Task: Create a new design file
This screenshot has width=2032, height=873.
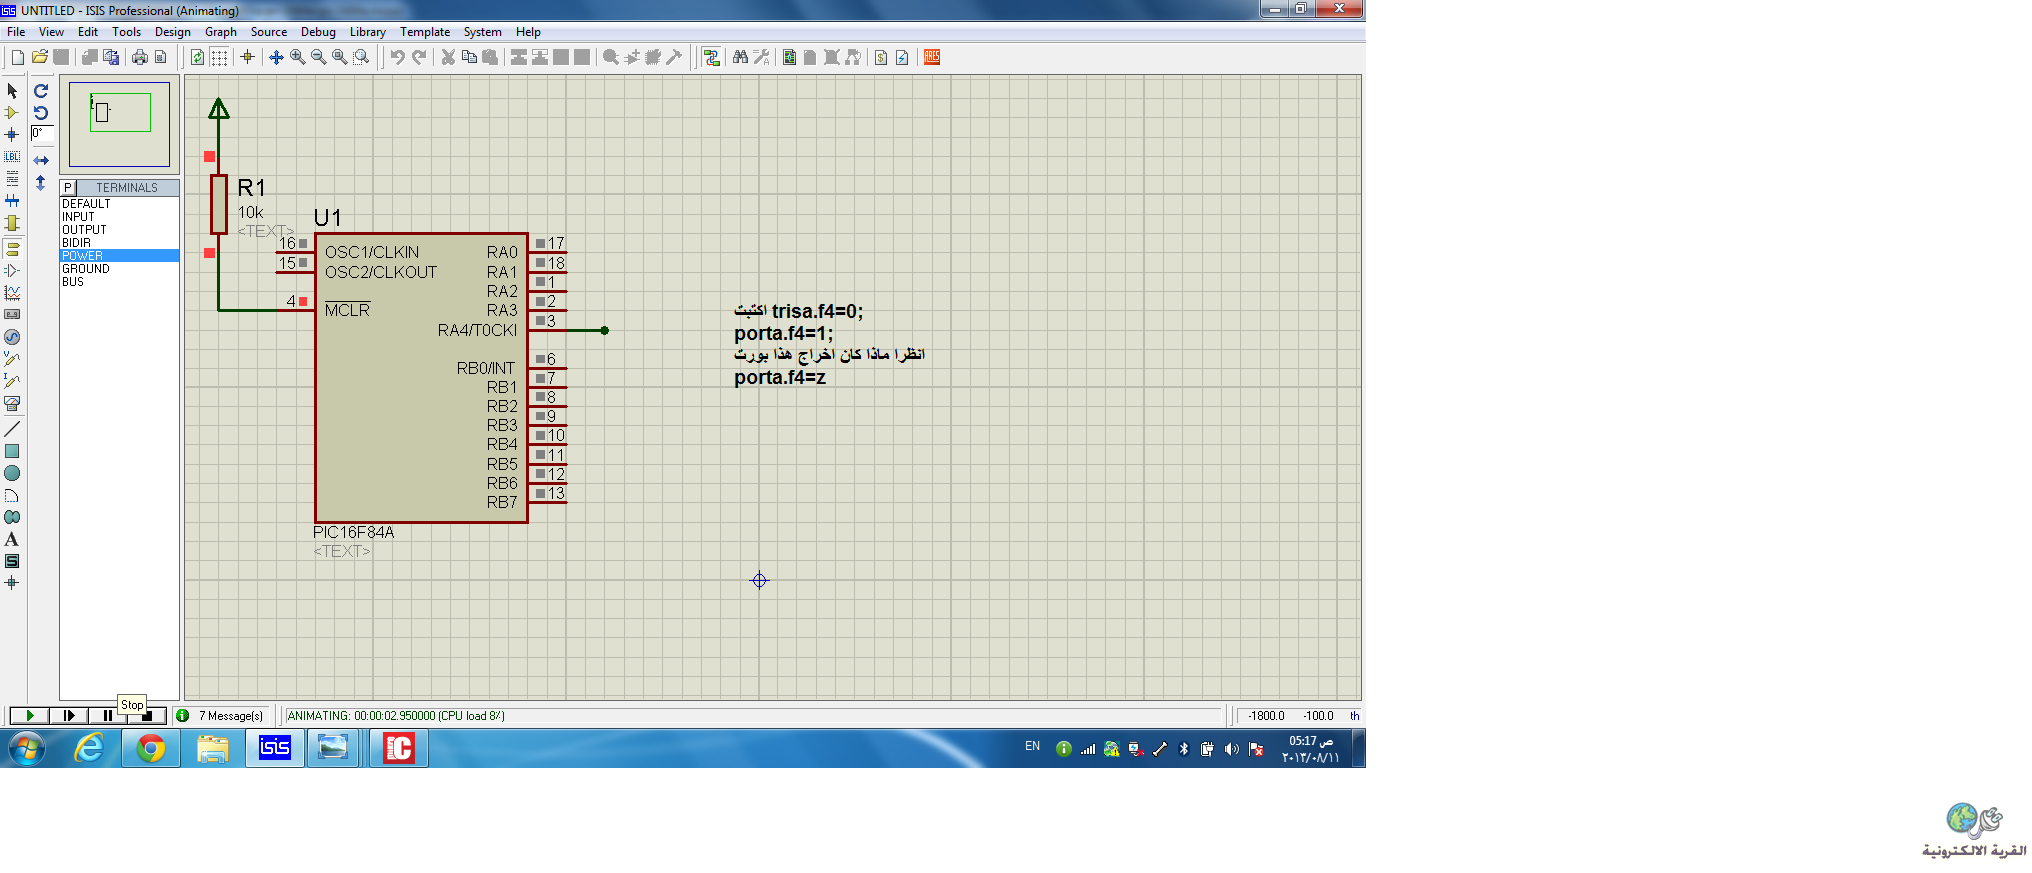Action: click(18, 57)
